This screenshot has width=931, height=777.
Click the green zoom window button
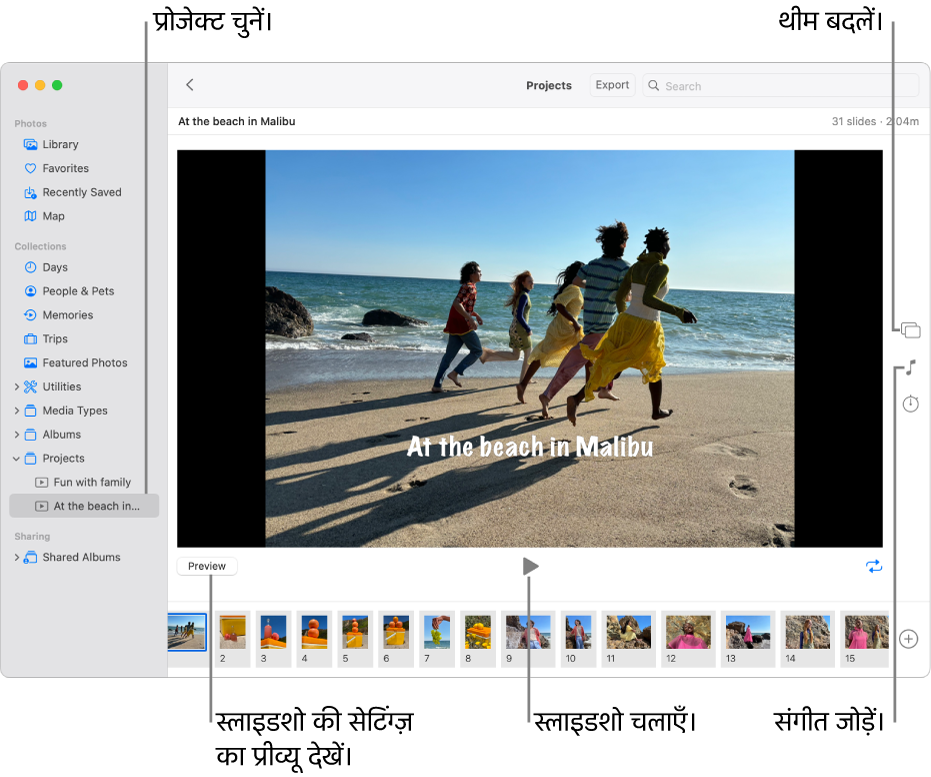(x=57, y=85)
